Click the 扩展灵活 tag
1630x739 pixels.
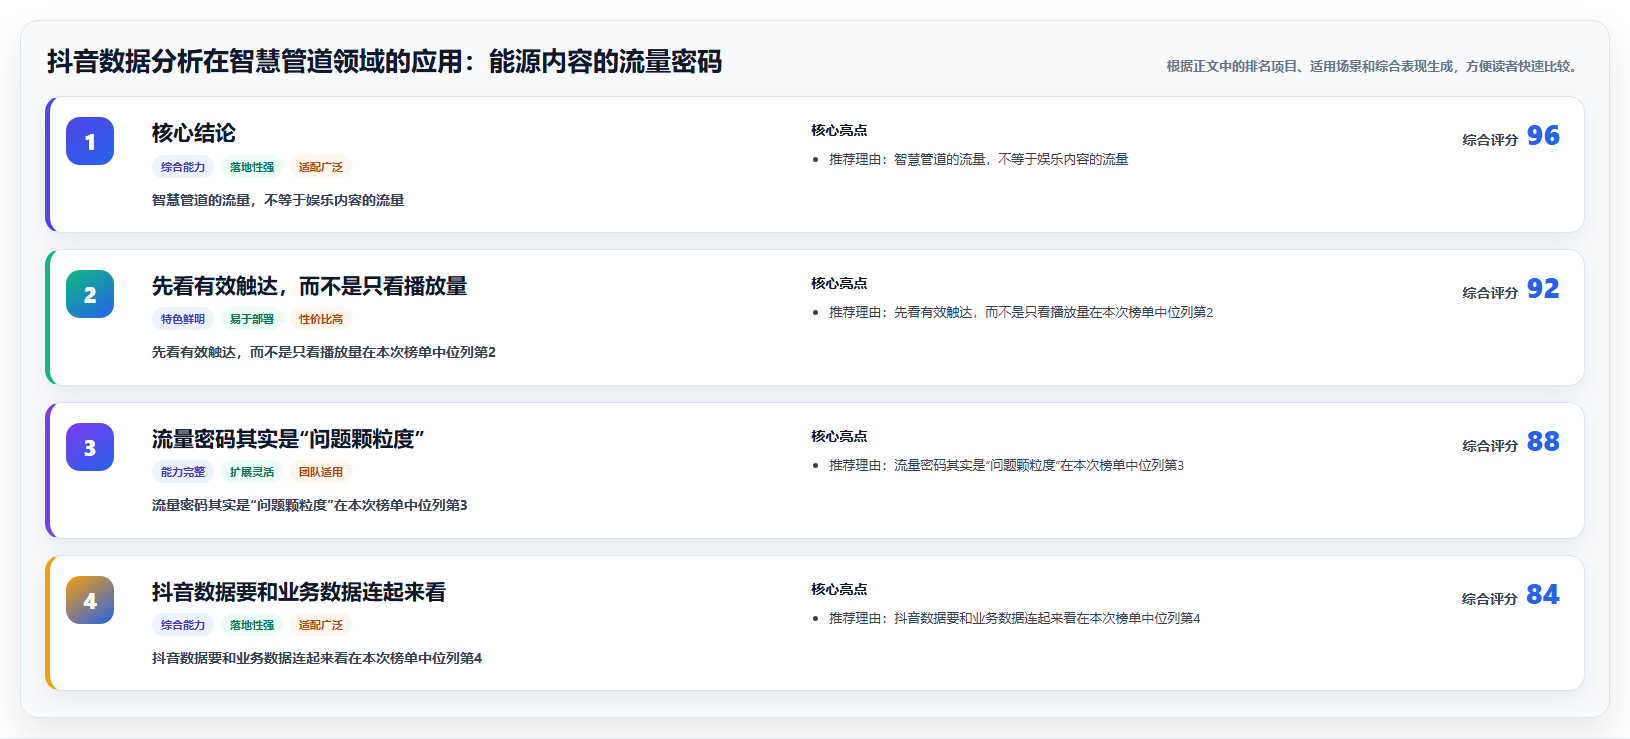pyautogui.click(x=252, y=472)
